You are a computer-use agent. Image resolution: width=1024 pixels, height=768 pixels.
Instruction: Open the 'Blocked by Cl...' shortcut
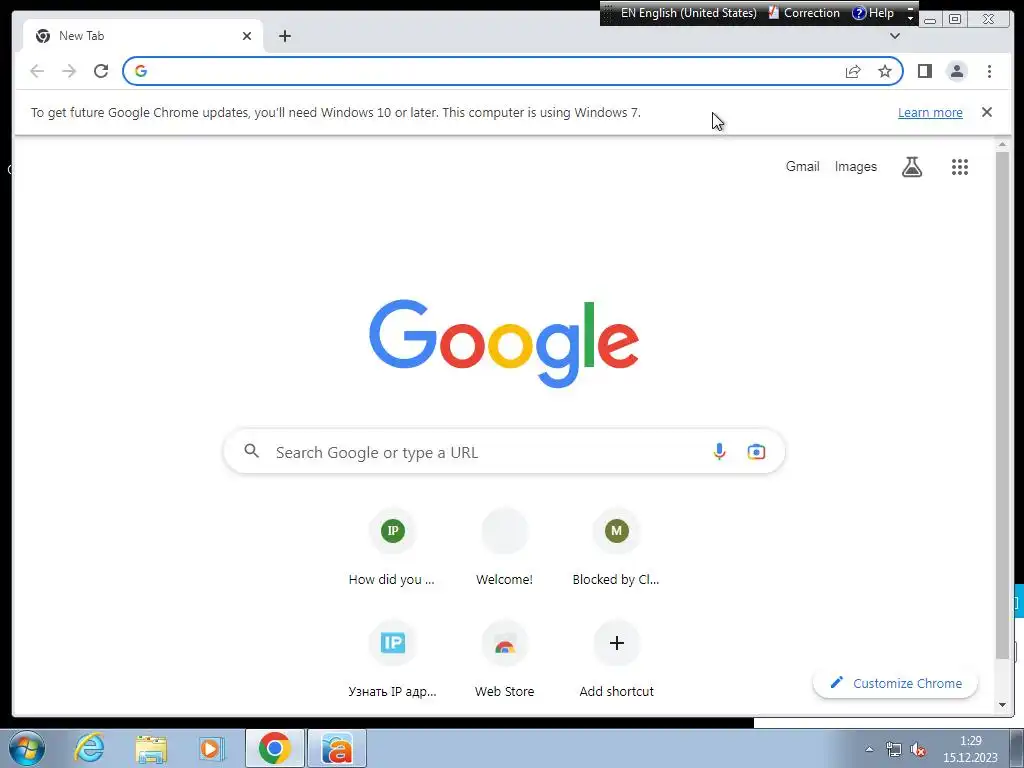(x=616, y=547)
